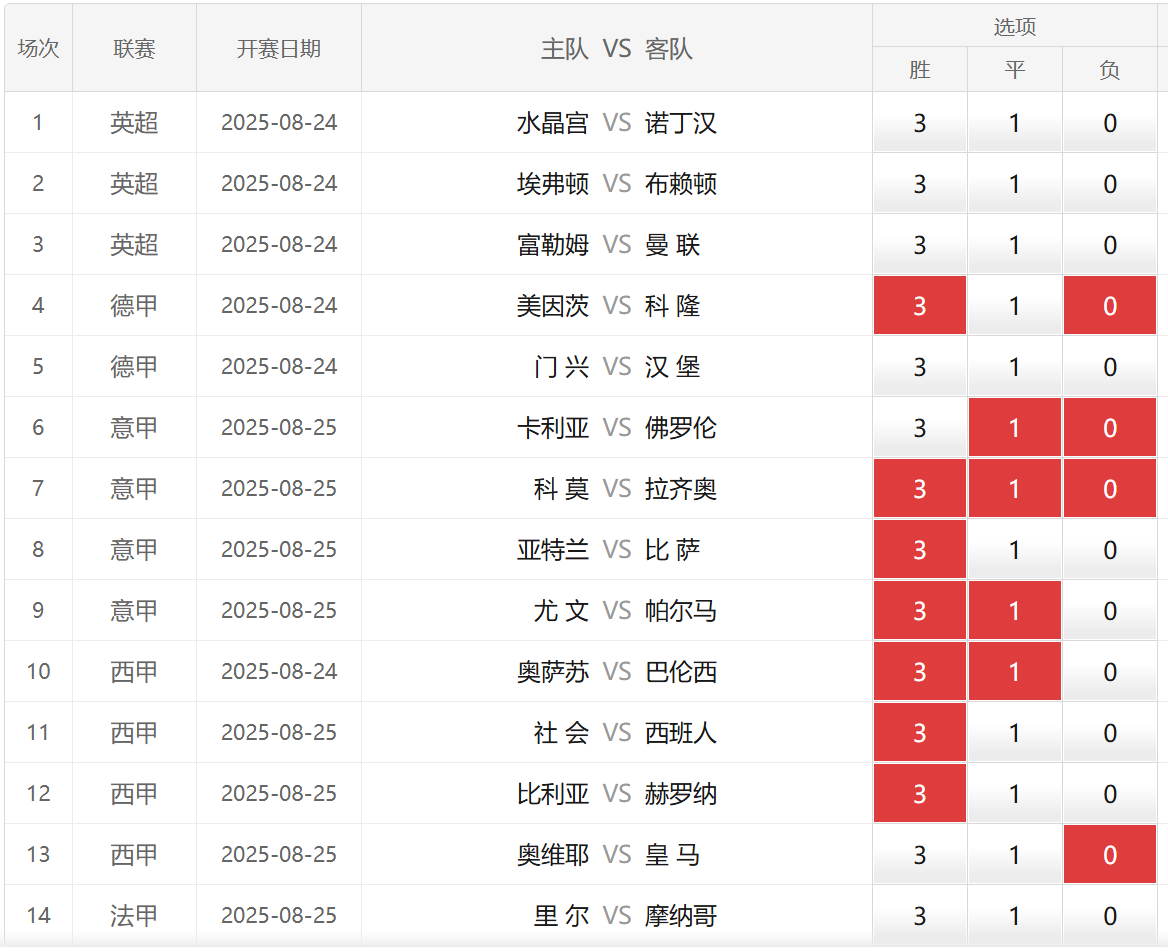Deselect win (3) for 奥萨苏 VS 巴伦西
The width and height of the screenshot is (1168, 952).
(920, 672)
